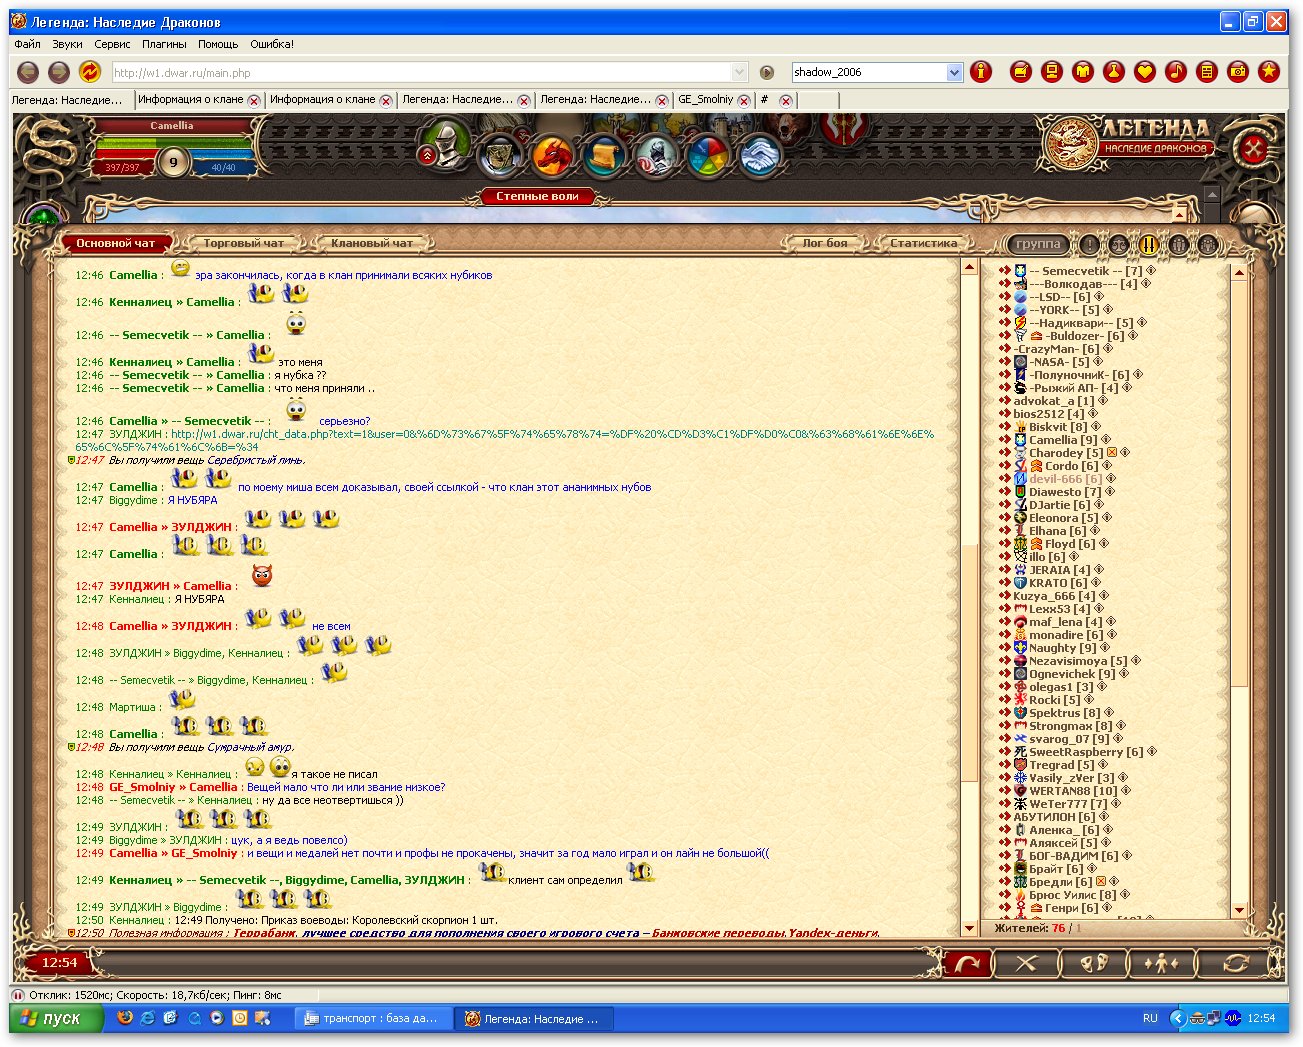Click the knight helmet character icon
Image resolution: width=1303 pixels, height=1047 pixels.
445,145
